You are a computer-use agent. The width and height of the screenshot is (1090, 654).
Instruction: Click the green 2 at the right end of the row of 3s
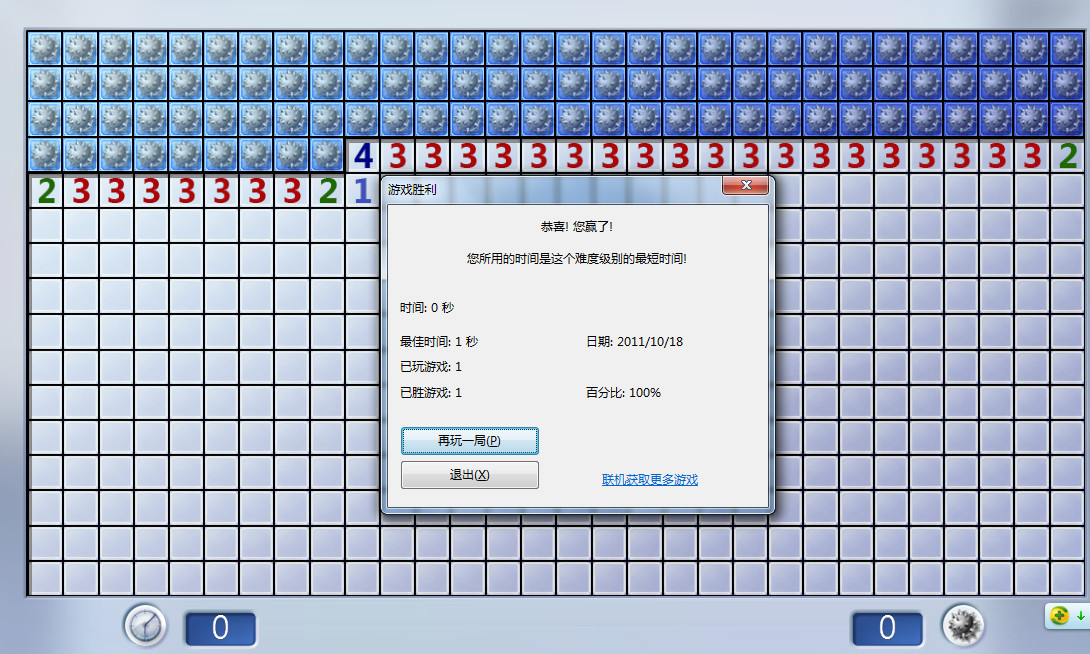(x=1067, y=156)
